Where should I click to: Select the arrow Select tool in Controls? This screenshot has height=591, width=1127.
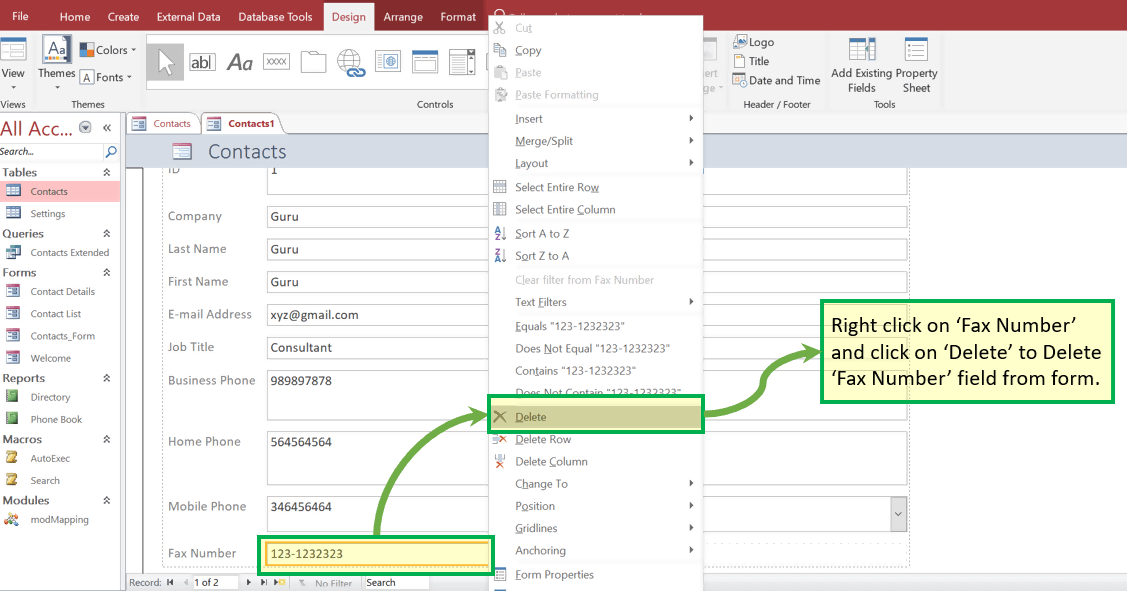[x=165, y=62]
